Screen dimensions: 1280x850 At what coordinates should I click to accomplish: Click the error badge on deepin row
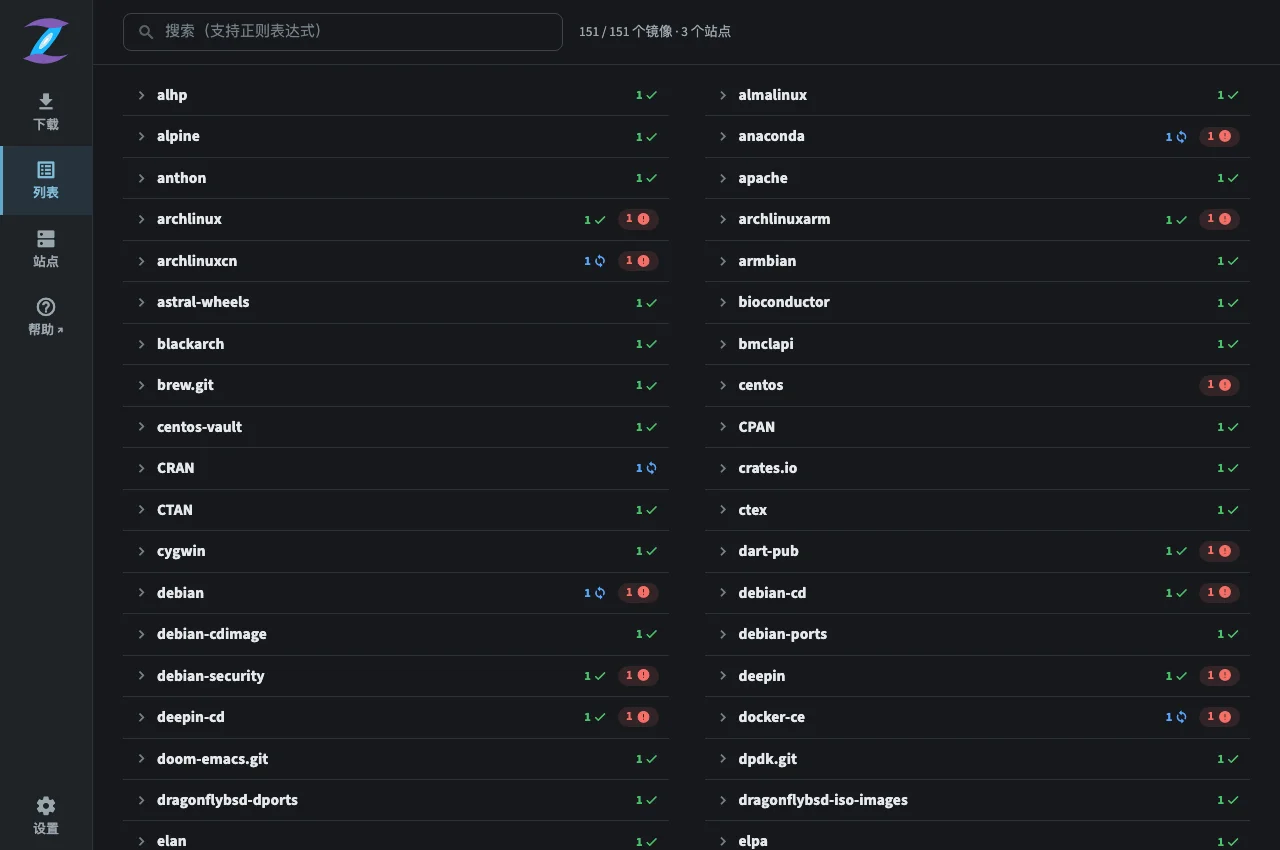coord(1219,676)
